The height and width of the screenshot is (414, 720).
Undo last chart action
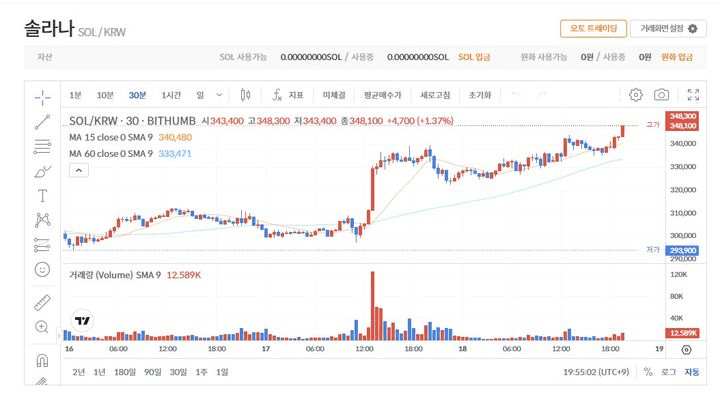pyautogui.click(x=516, y=95)
